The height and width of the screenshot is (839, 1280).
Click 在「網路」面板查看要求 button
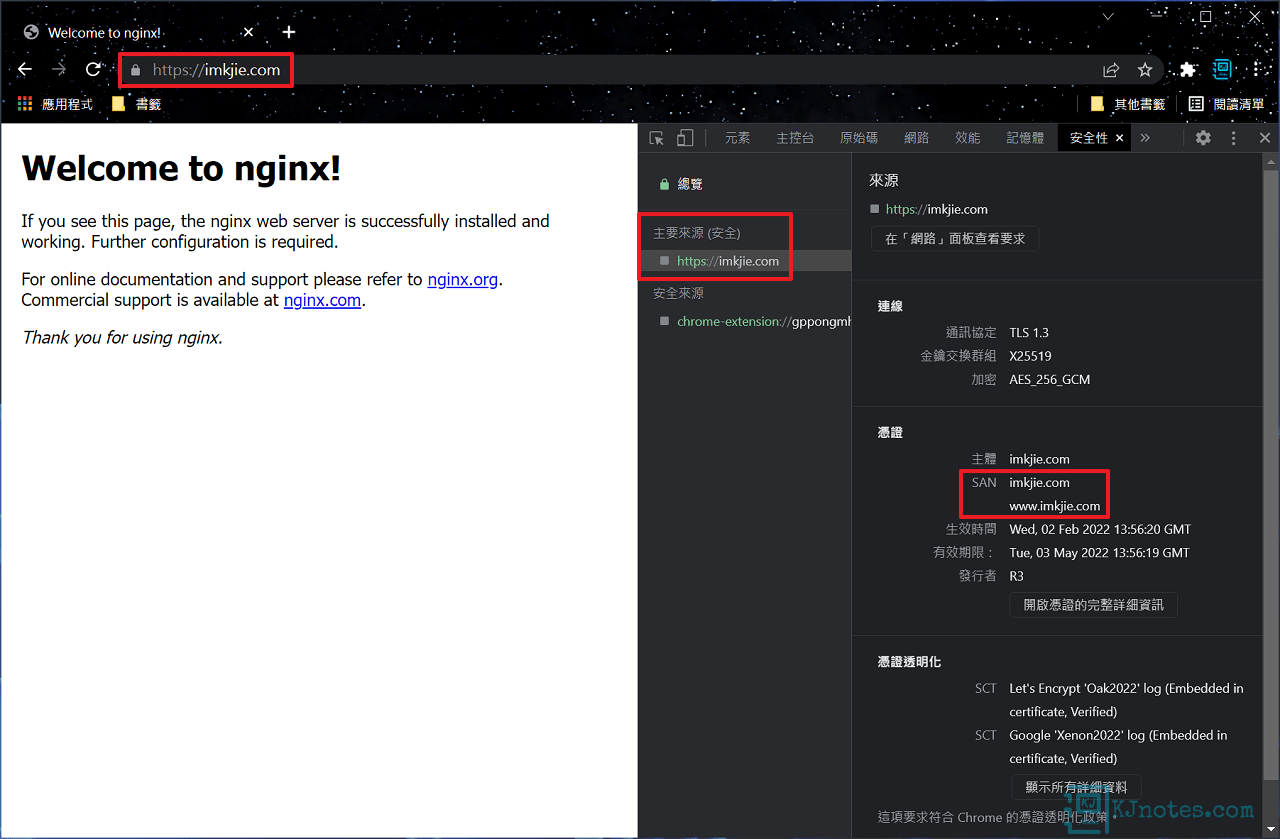coord(955,239)
